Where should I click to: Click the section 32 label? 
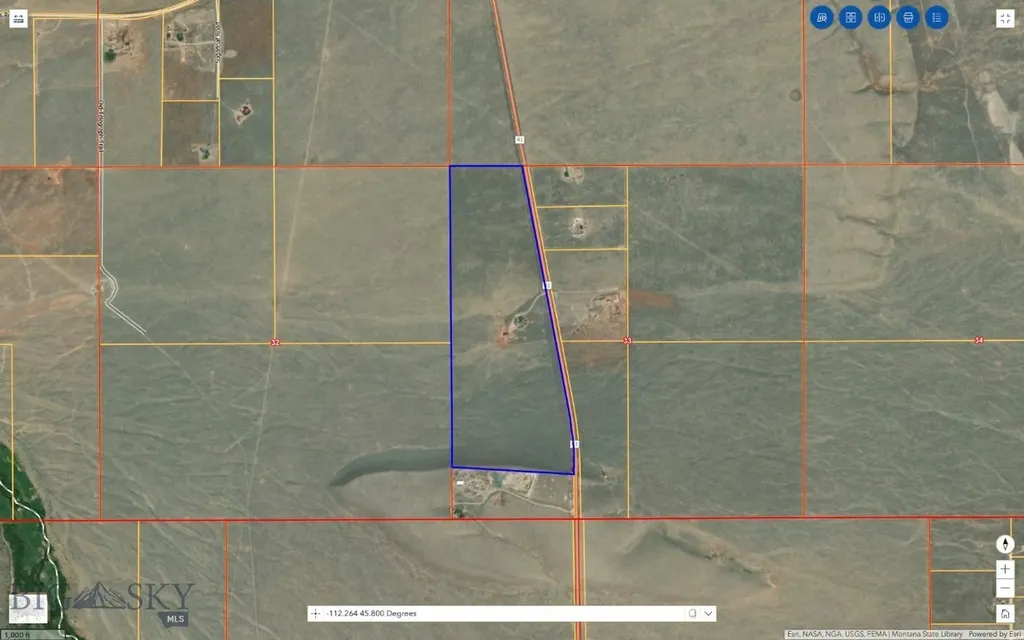[x=275, y=342]
